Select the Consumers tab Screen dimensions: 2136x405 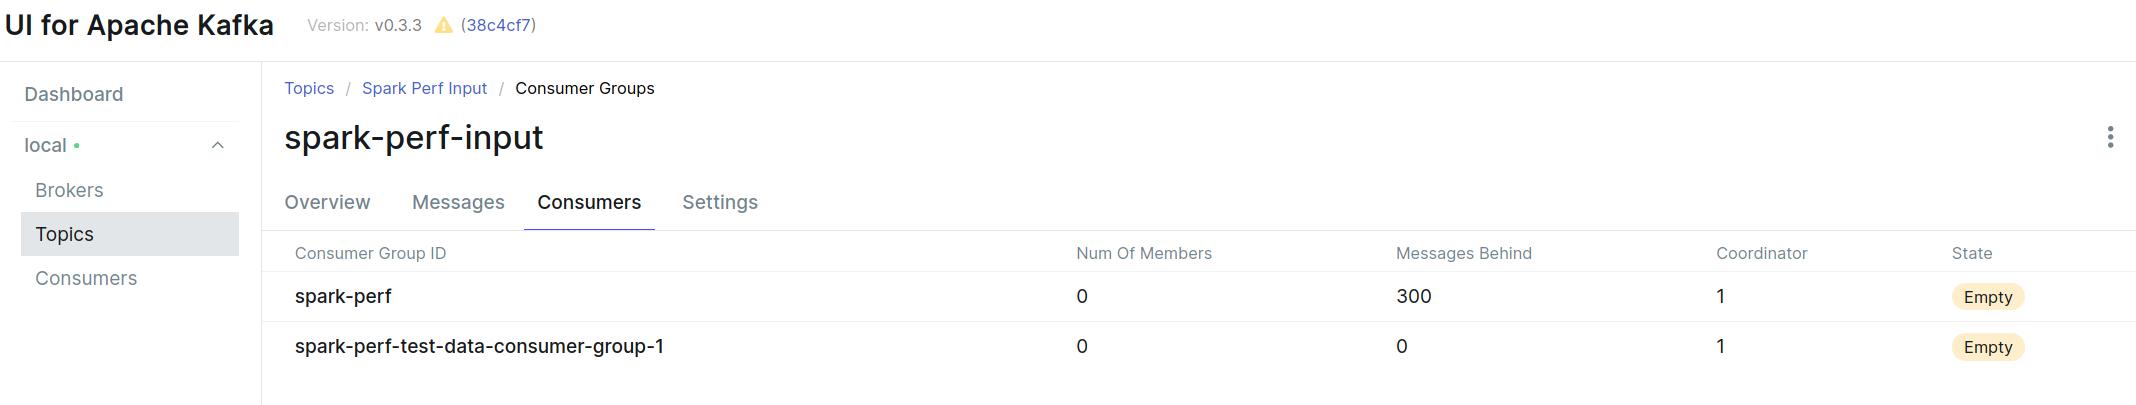[x=589, y=202]
